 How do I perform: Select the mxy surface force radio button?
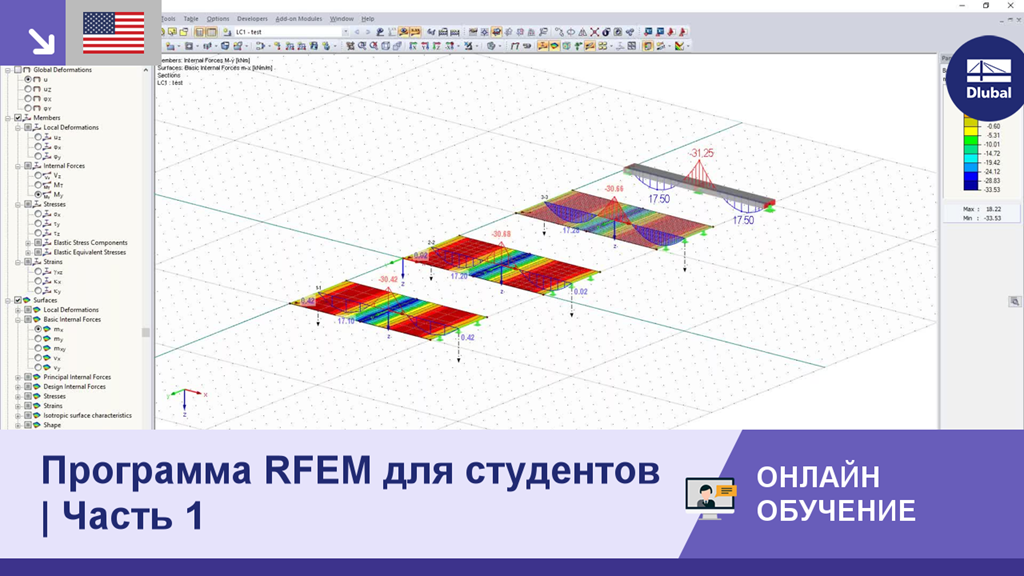pos(38,348)
